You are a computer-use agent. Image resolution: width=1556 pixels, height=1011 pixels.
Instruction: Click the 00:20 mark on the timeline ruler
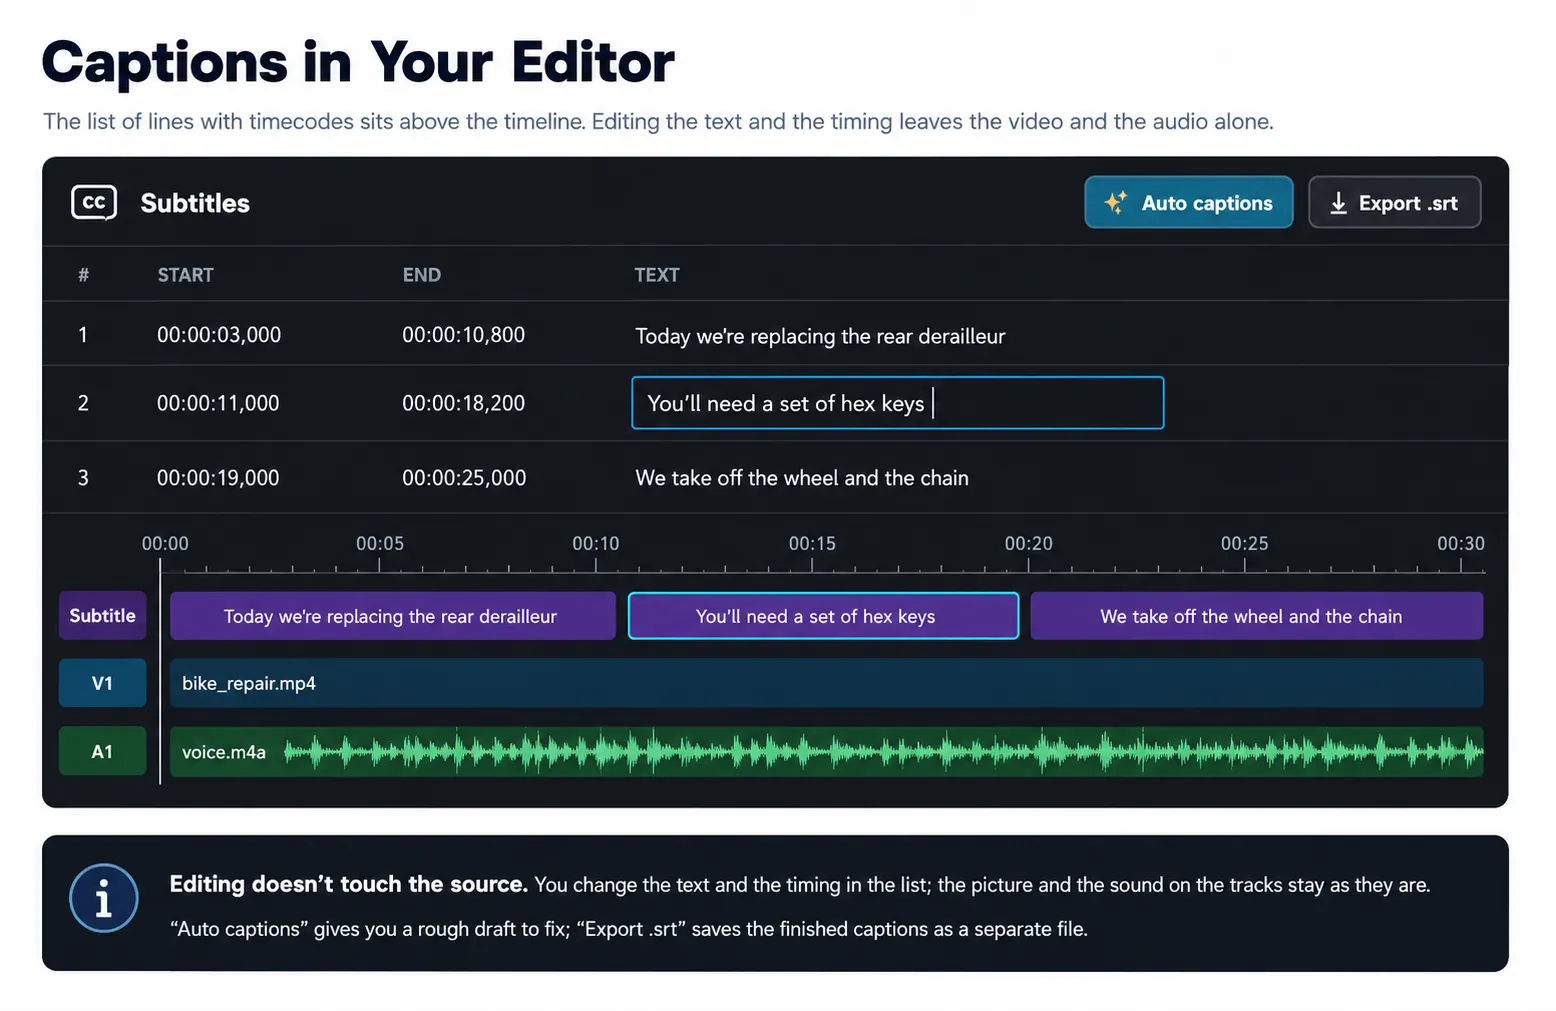1029,544
